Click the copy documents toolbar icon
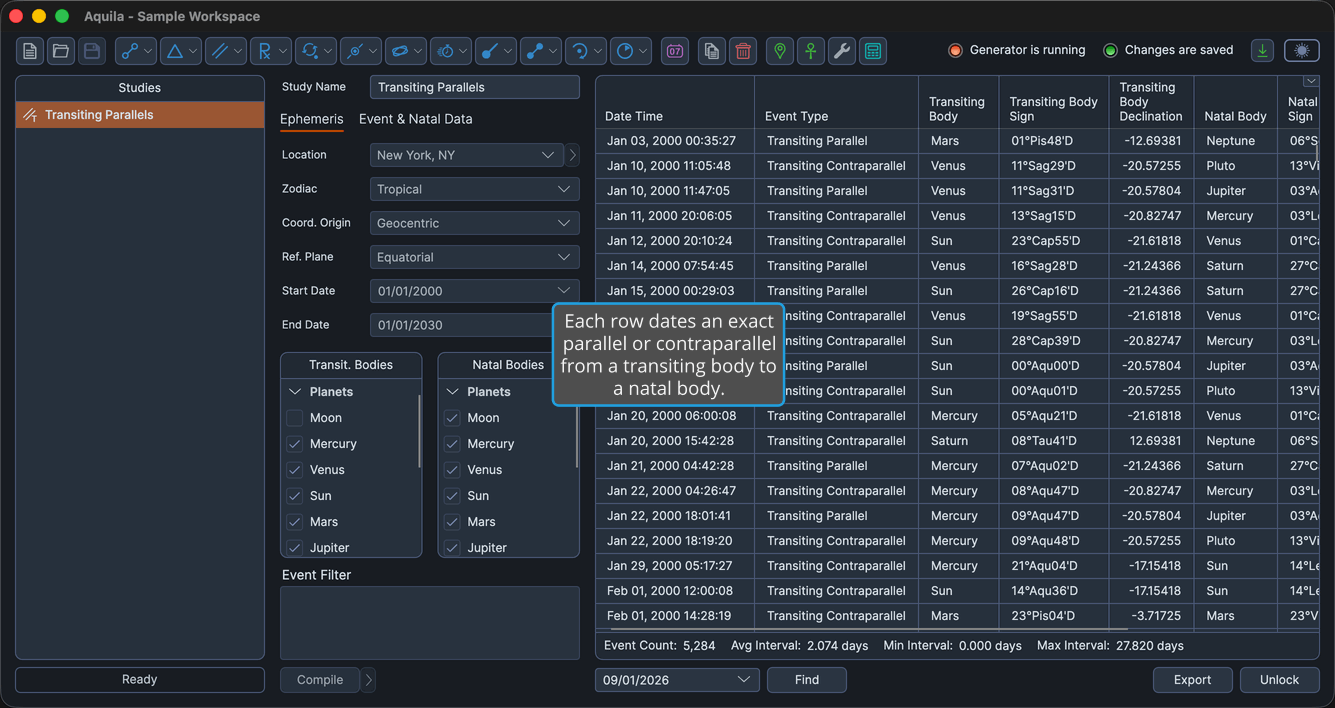 click(711, 51)
